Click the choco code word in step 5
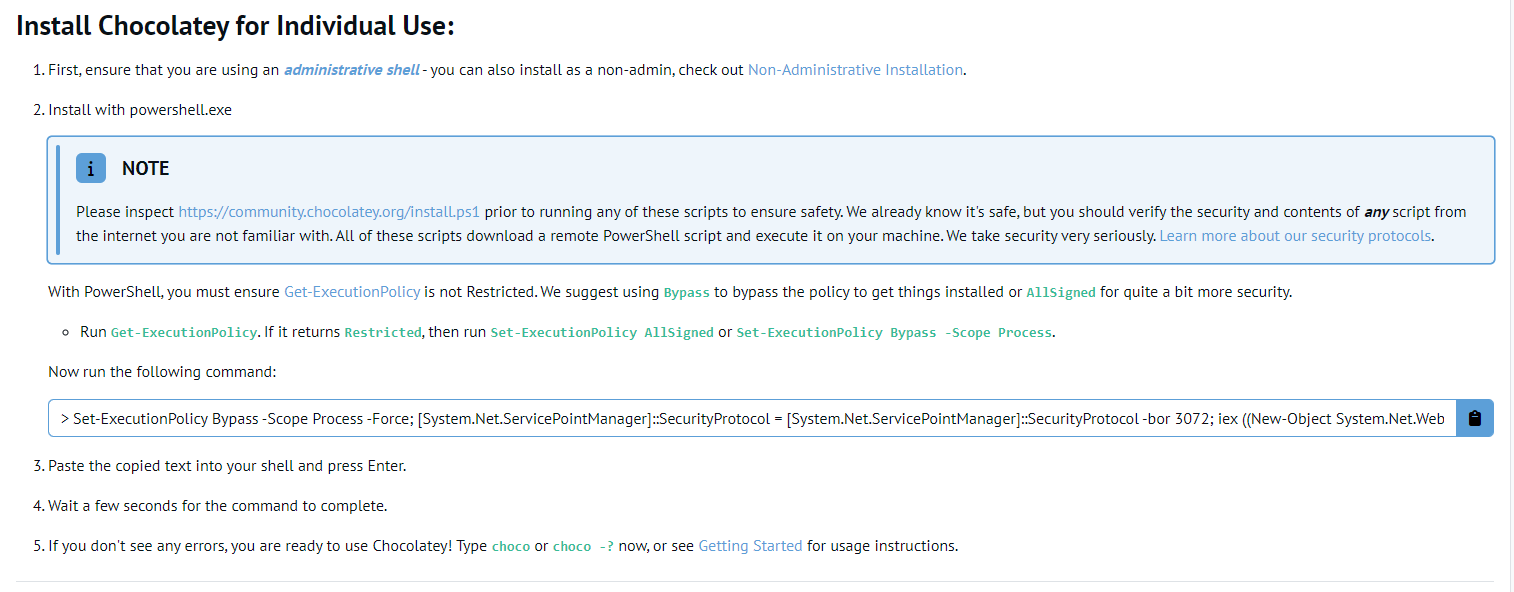 point(511,547)
